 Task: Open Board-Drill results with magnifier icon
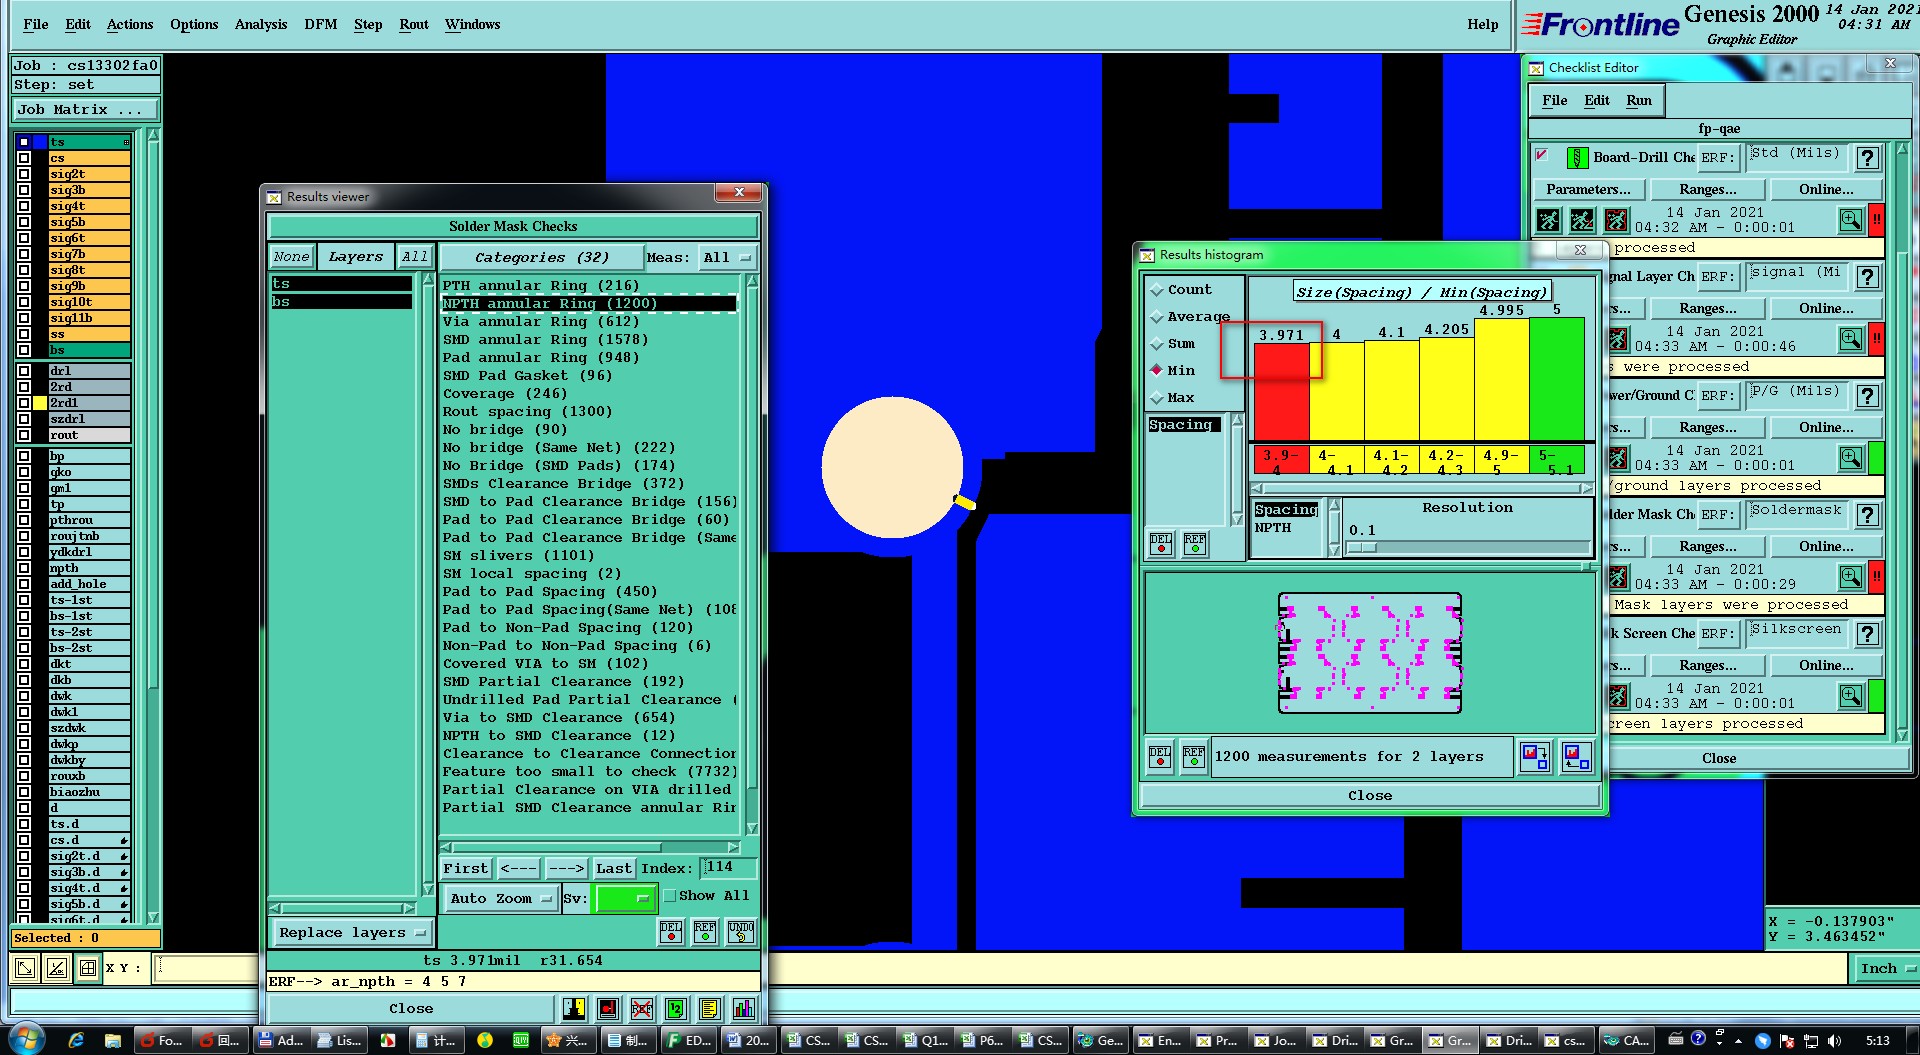point(1851,220)
